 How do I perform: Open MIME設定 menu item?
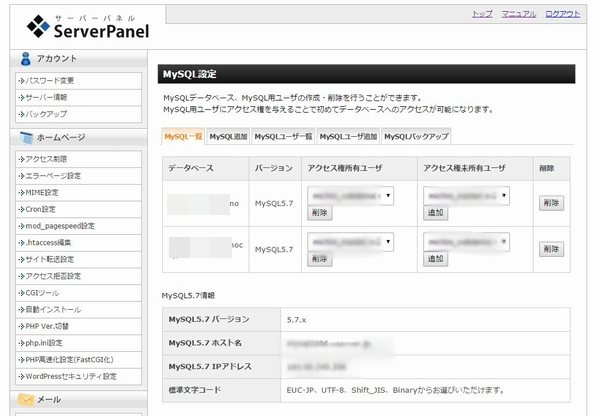pyautogui.click(x=78, y=193)
